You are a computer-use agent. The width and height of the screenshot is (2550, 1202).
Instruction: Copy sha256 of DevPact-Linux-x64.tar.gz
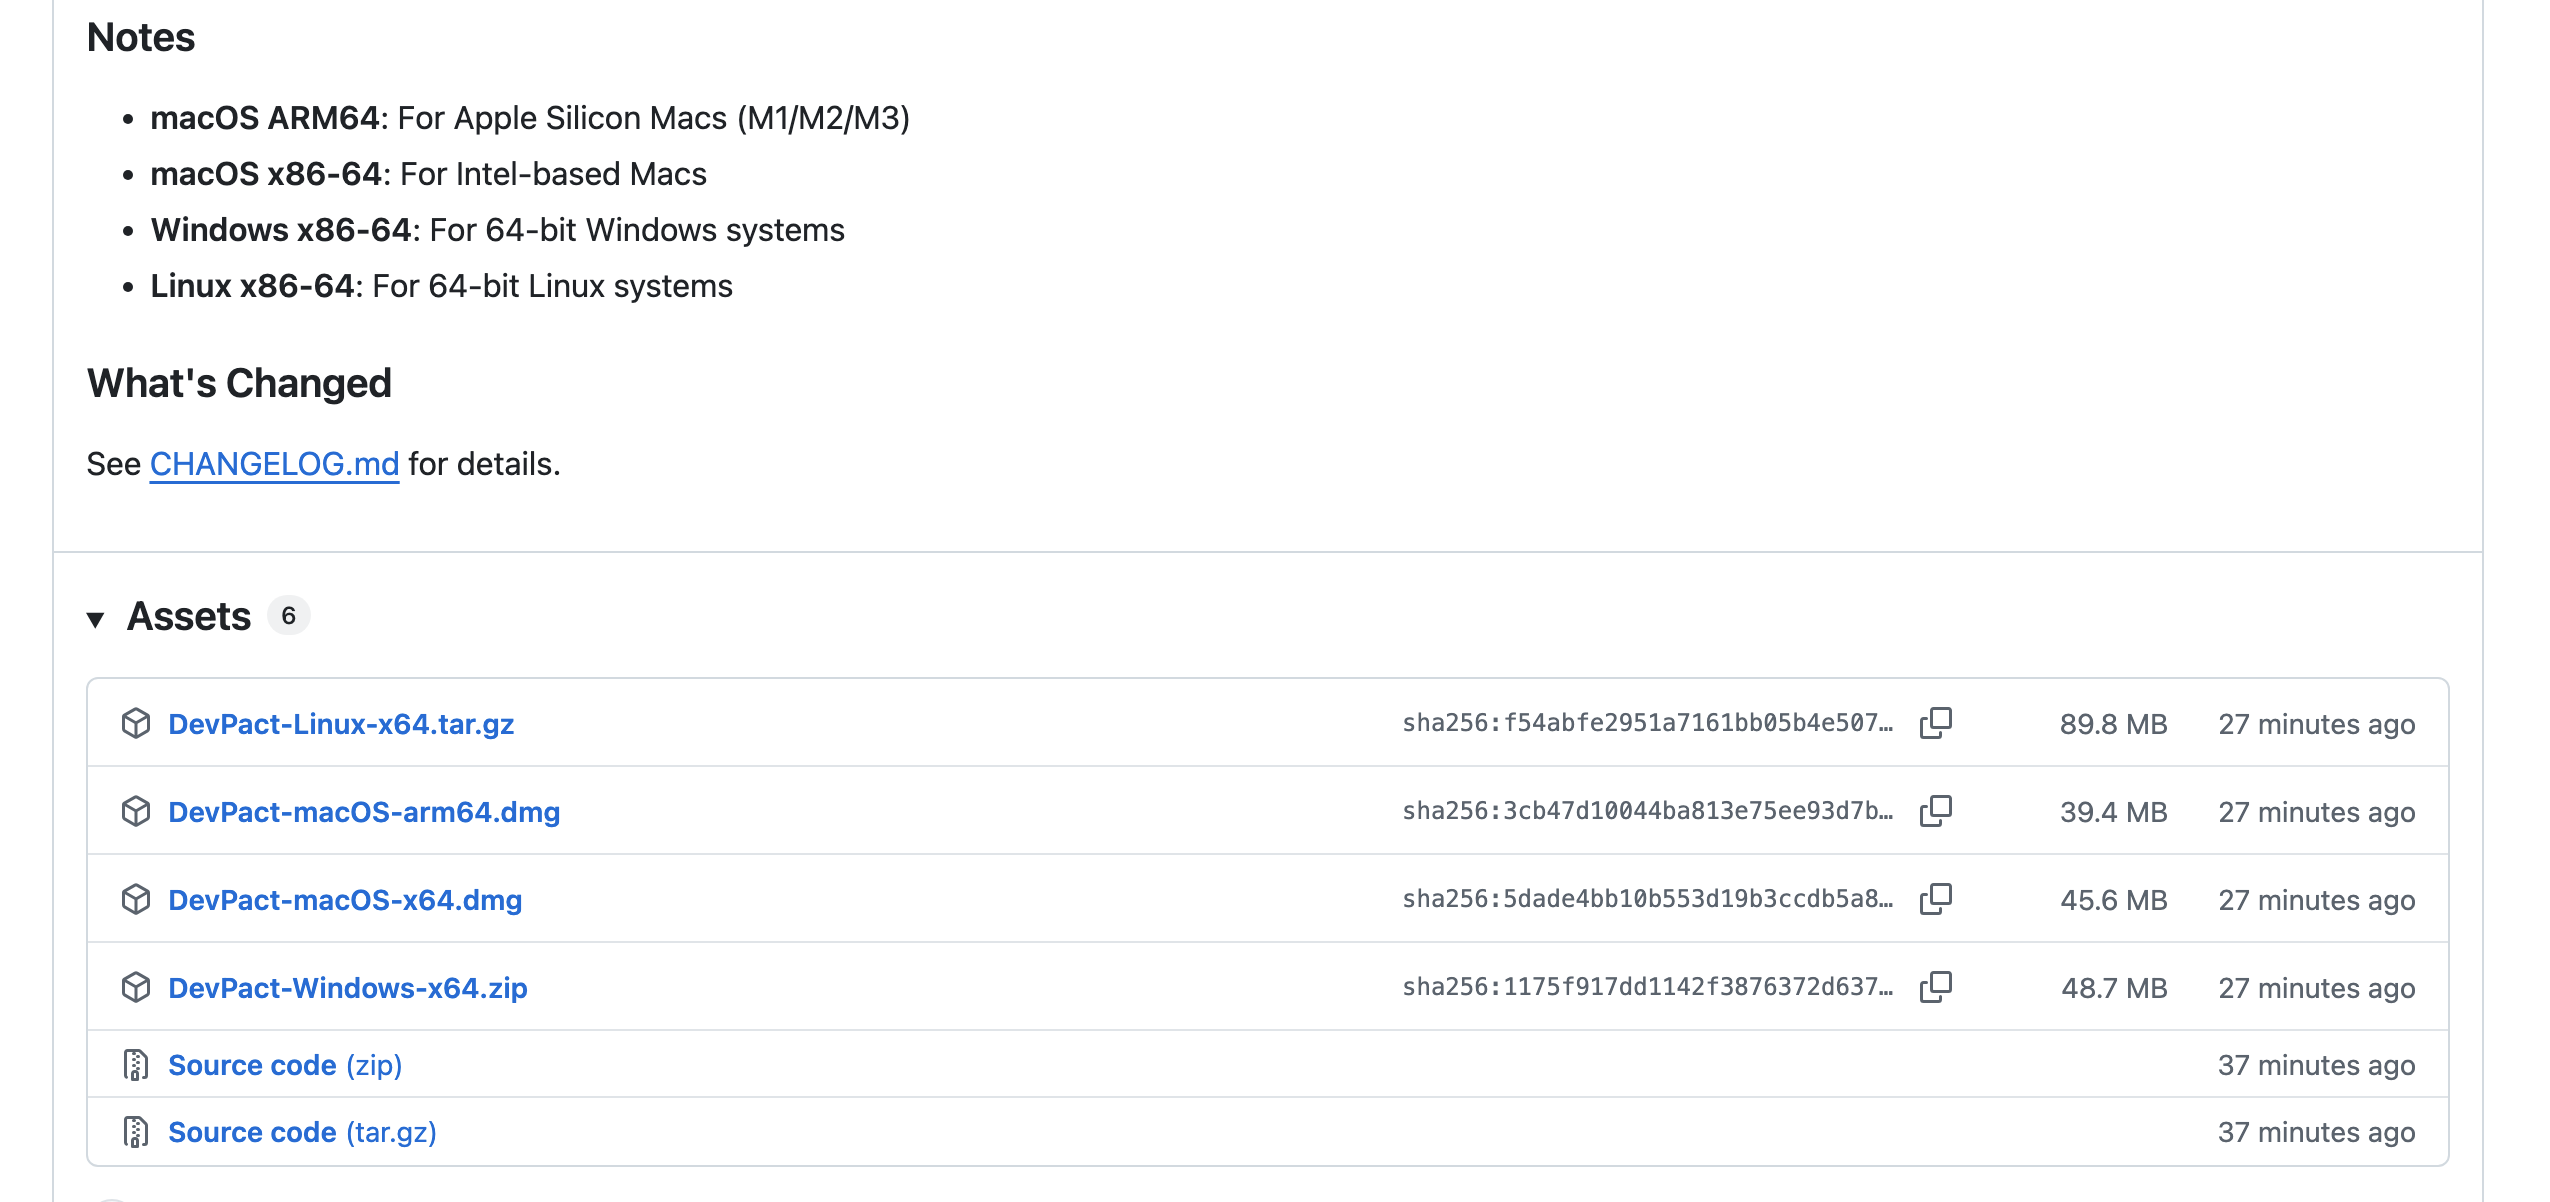1936,723
